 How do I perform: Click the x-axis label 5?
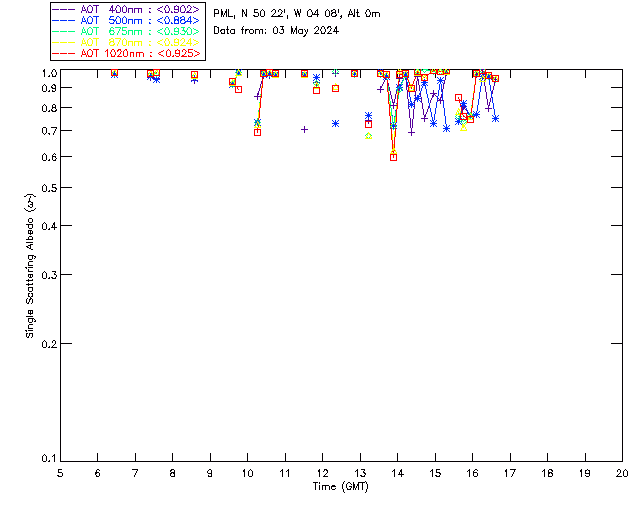(x=60, y=473)
